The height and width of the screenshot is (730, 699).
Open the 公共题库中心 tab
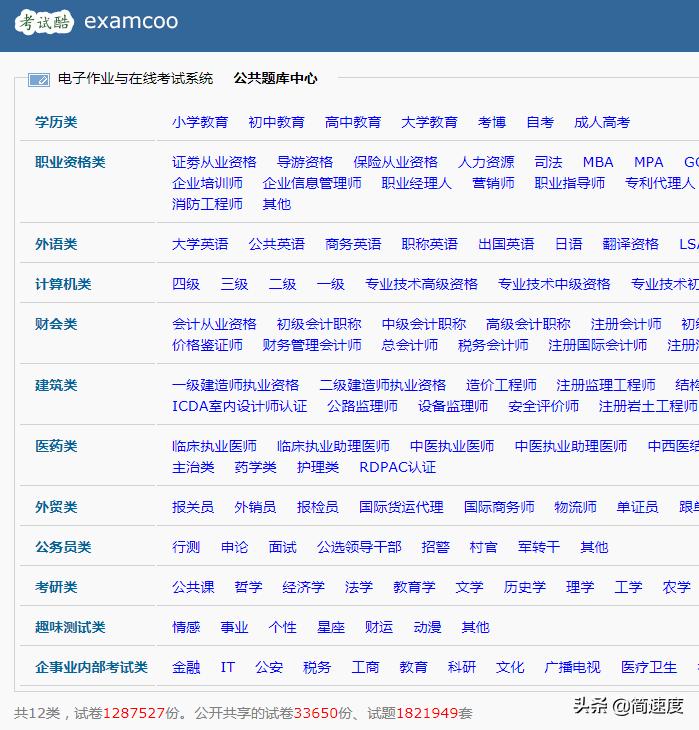tap(275, 78)
